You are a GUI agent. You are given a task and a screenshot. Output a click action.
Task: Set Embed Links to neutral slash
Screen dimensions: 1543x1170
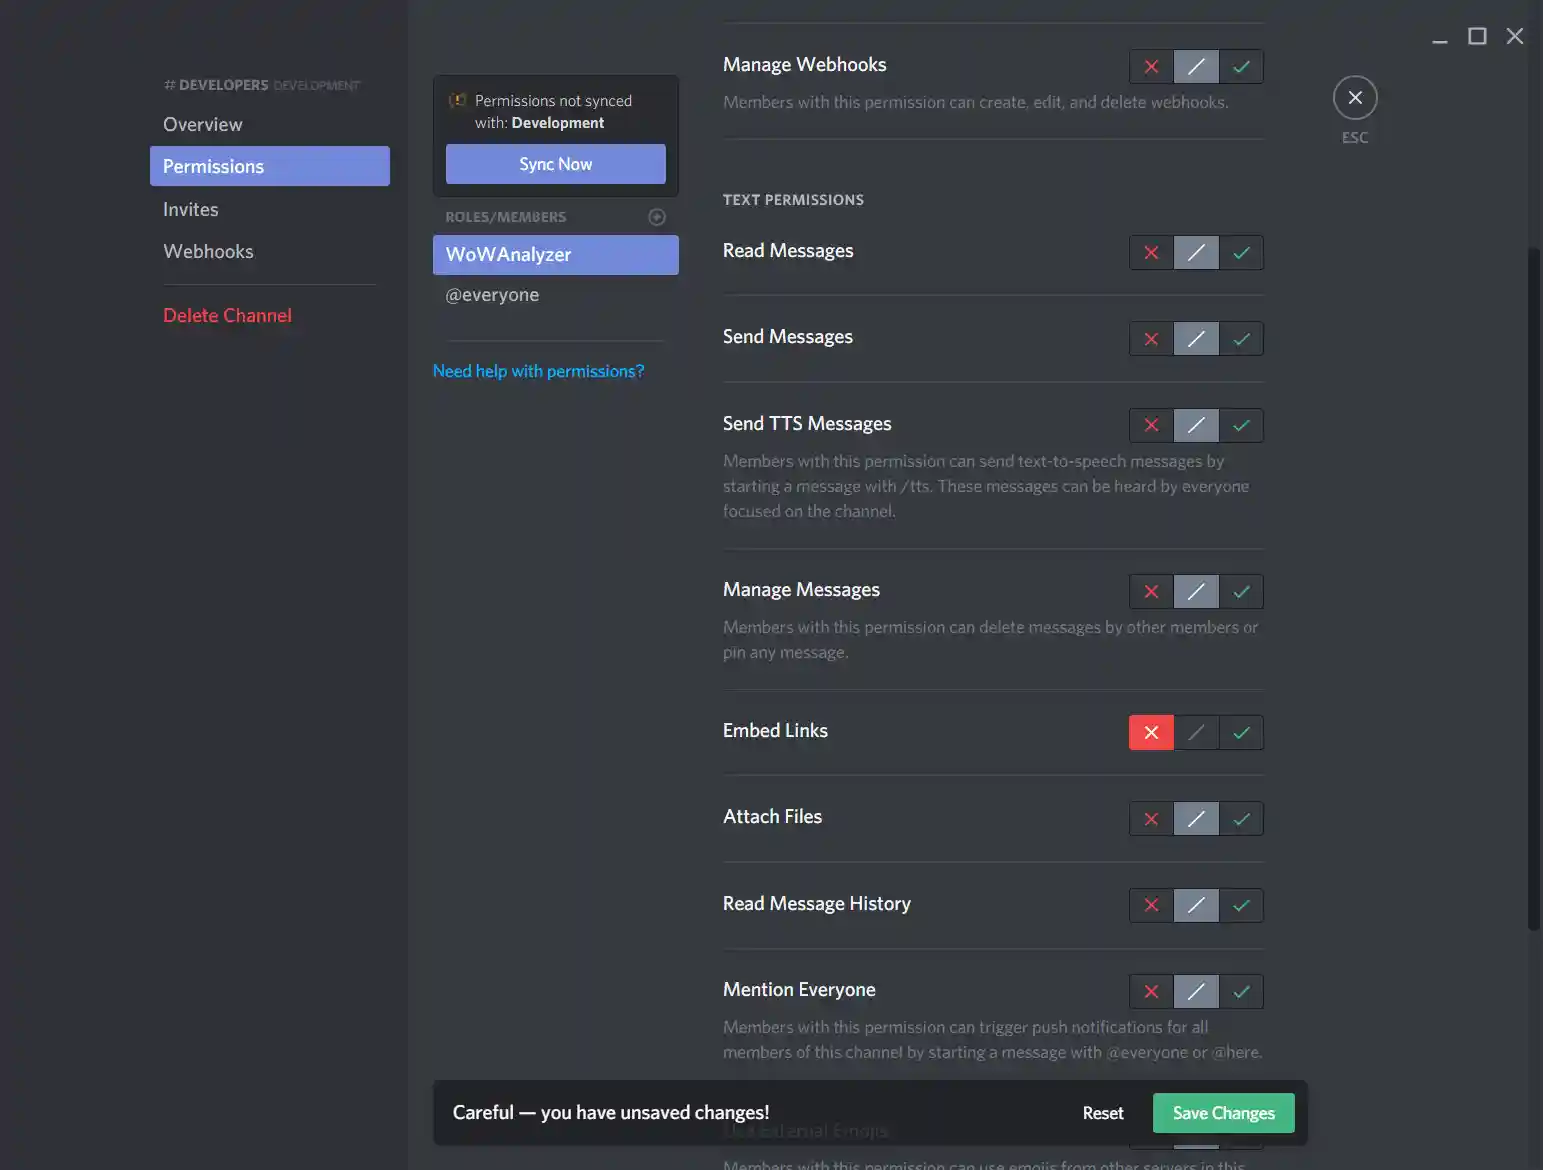point(1196,733)
